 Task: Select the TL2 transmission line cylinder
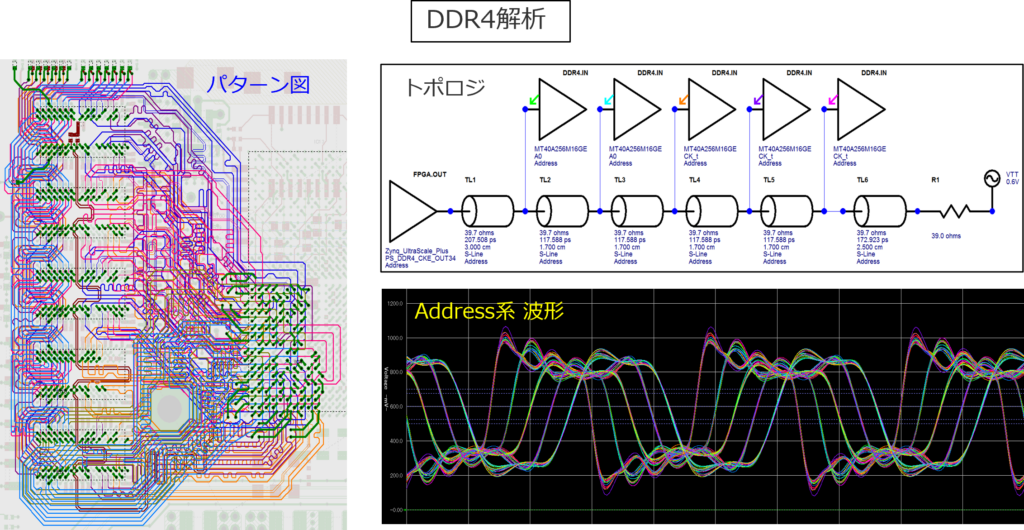[562, 211]
